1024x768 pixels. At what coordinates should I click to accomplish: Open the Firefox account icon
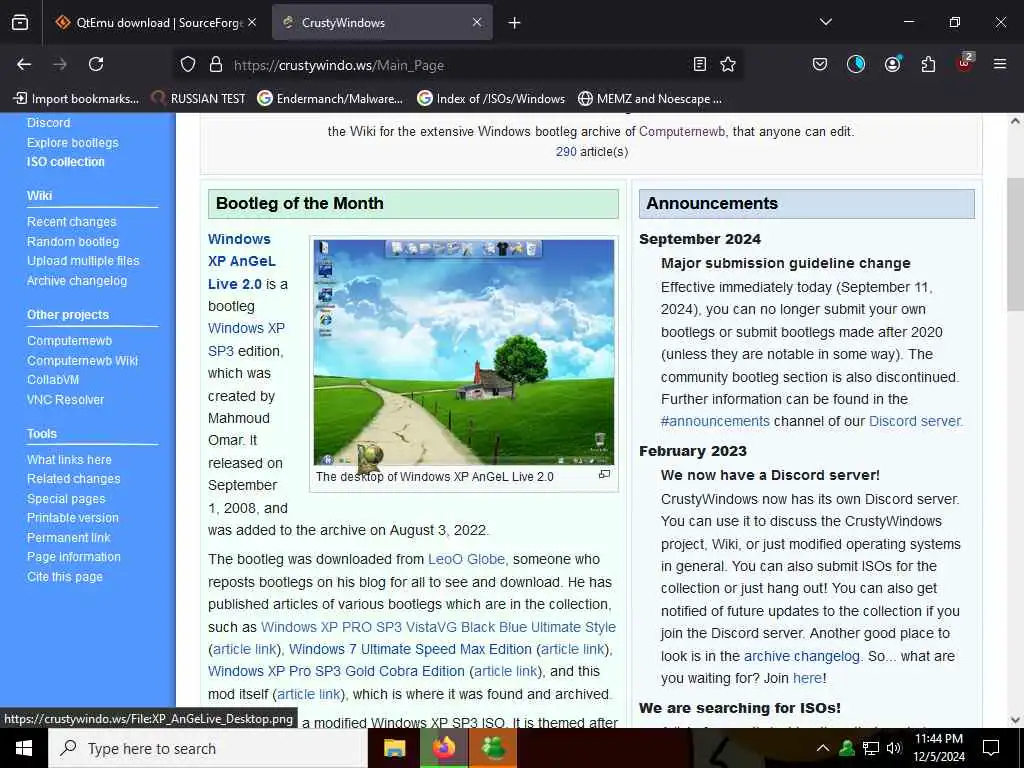[x=892, y=64]
